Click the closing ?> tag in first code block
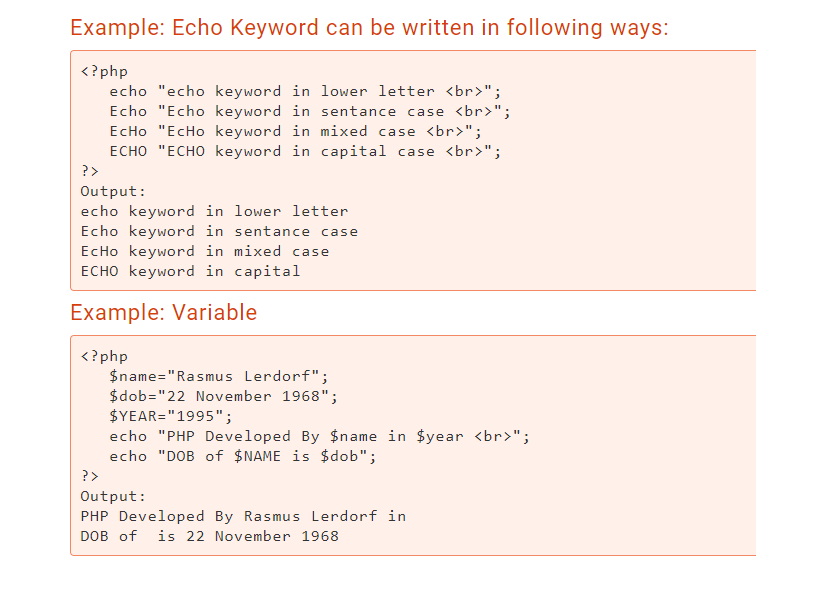The image size is (834, 594). (x=90, y=171)
